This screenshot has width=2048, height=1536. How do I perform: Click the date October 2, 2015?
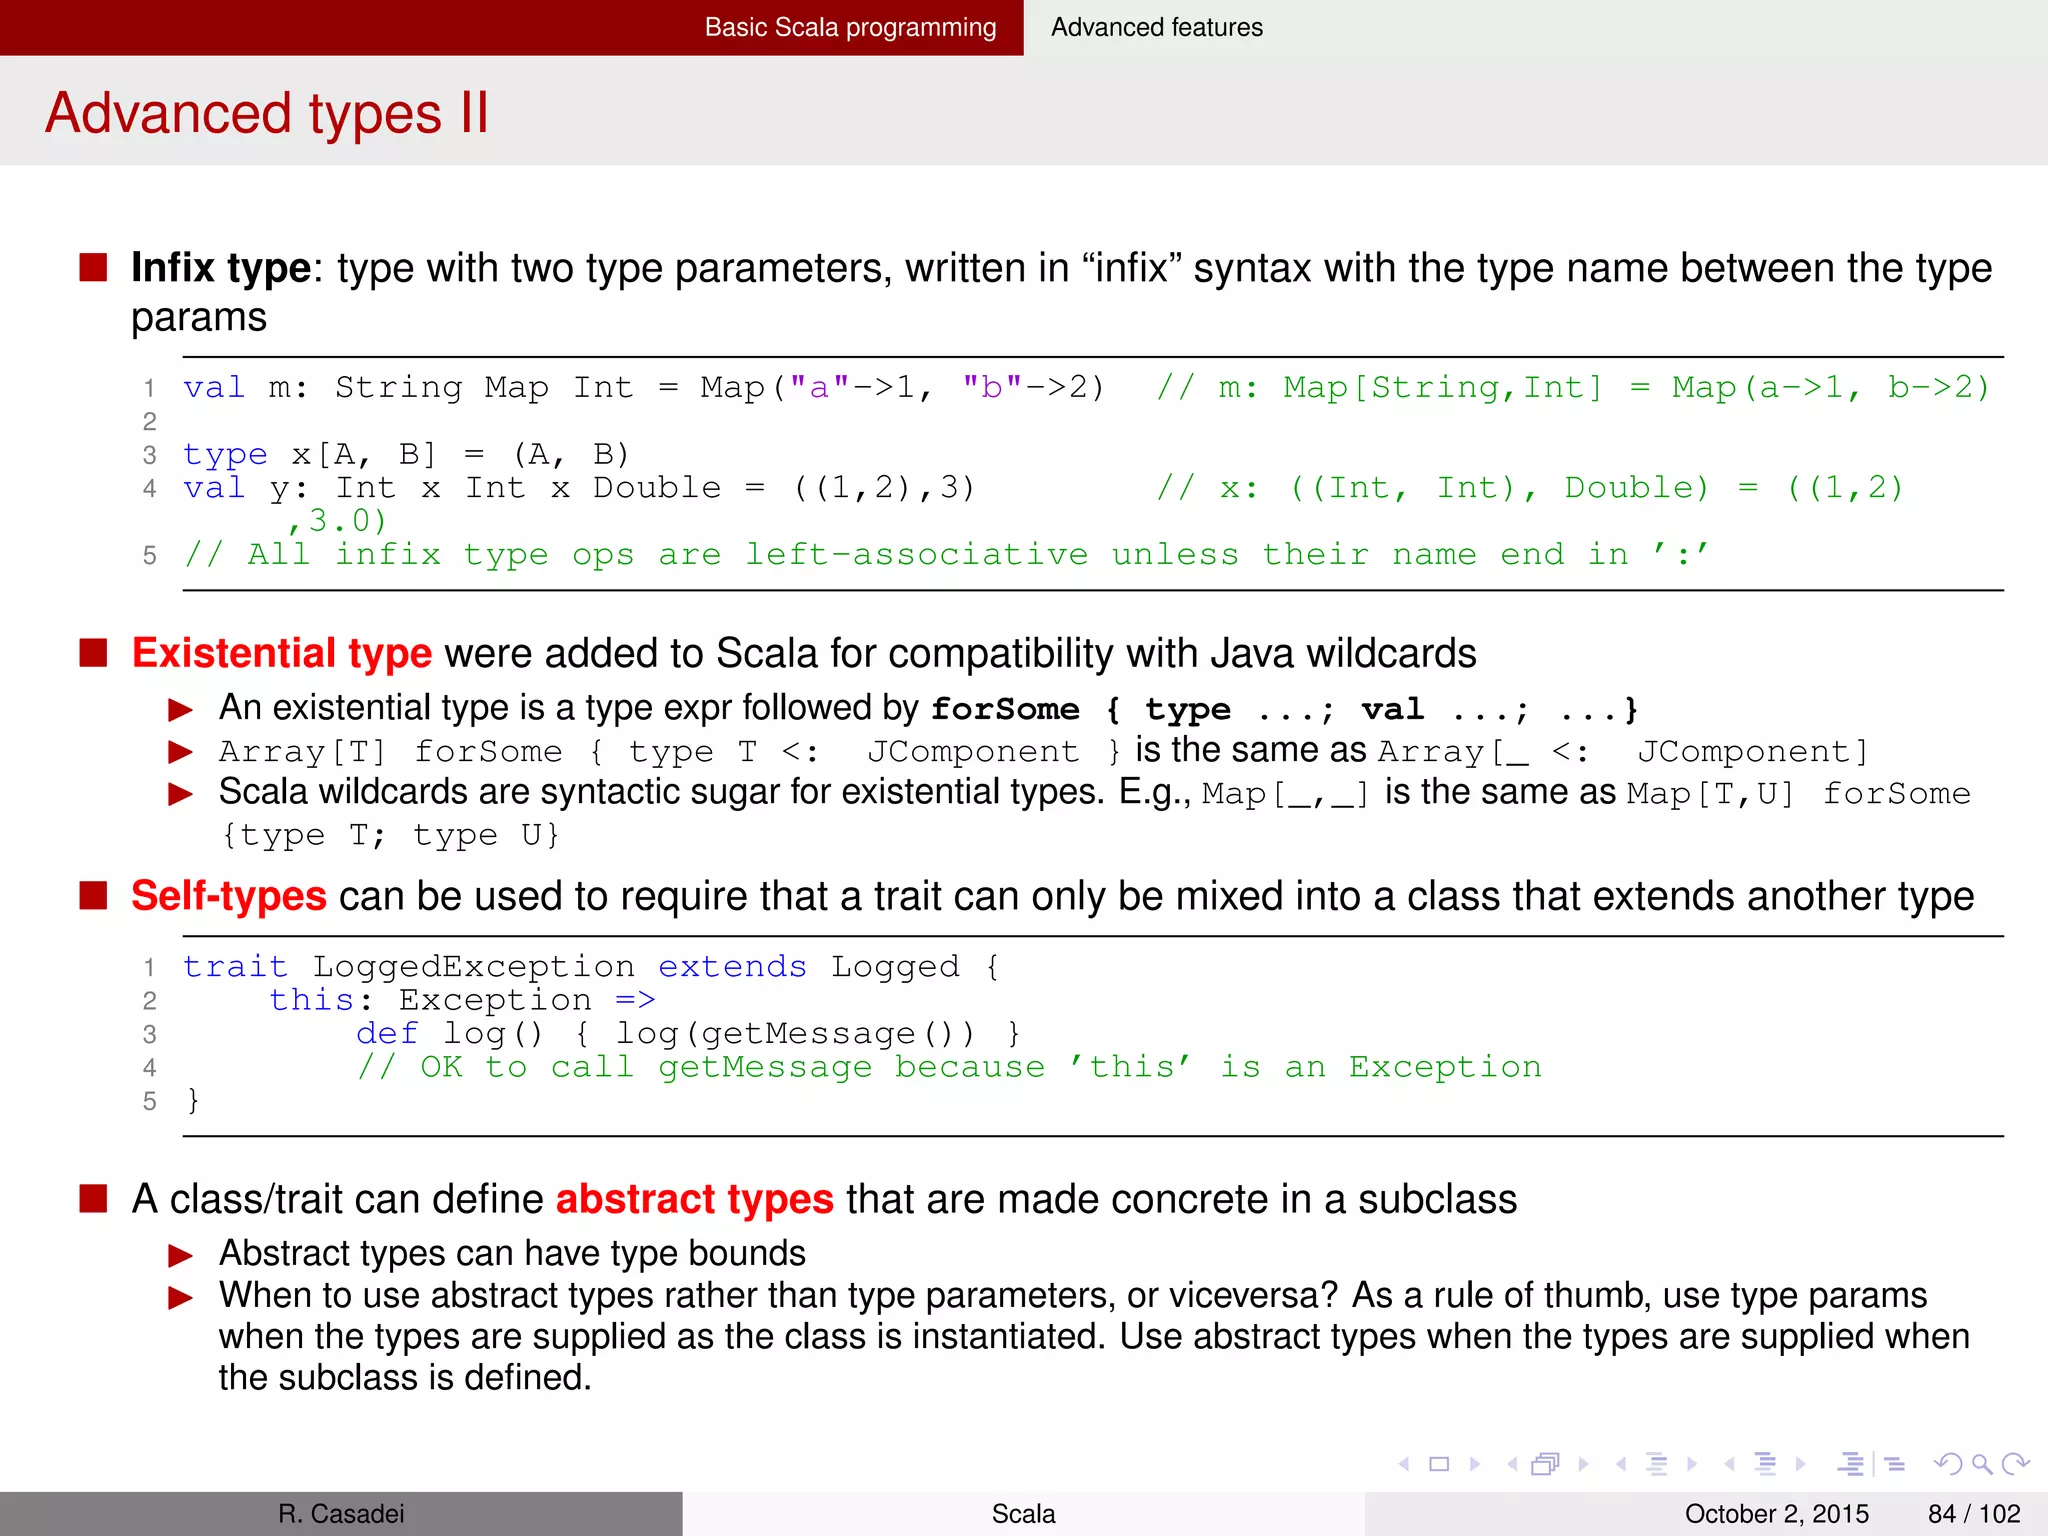(x=1776, y=1514)
